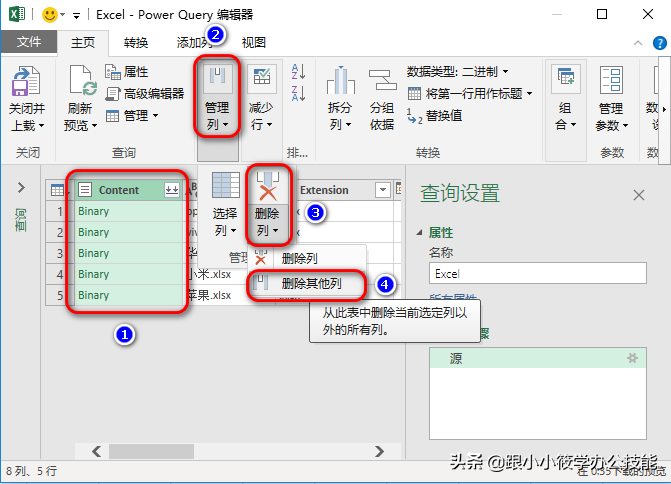Click the Manage Parameters (管理参数) icon
Viewport: 671px width, 484px height.
click(611, 80)
